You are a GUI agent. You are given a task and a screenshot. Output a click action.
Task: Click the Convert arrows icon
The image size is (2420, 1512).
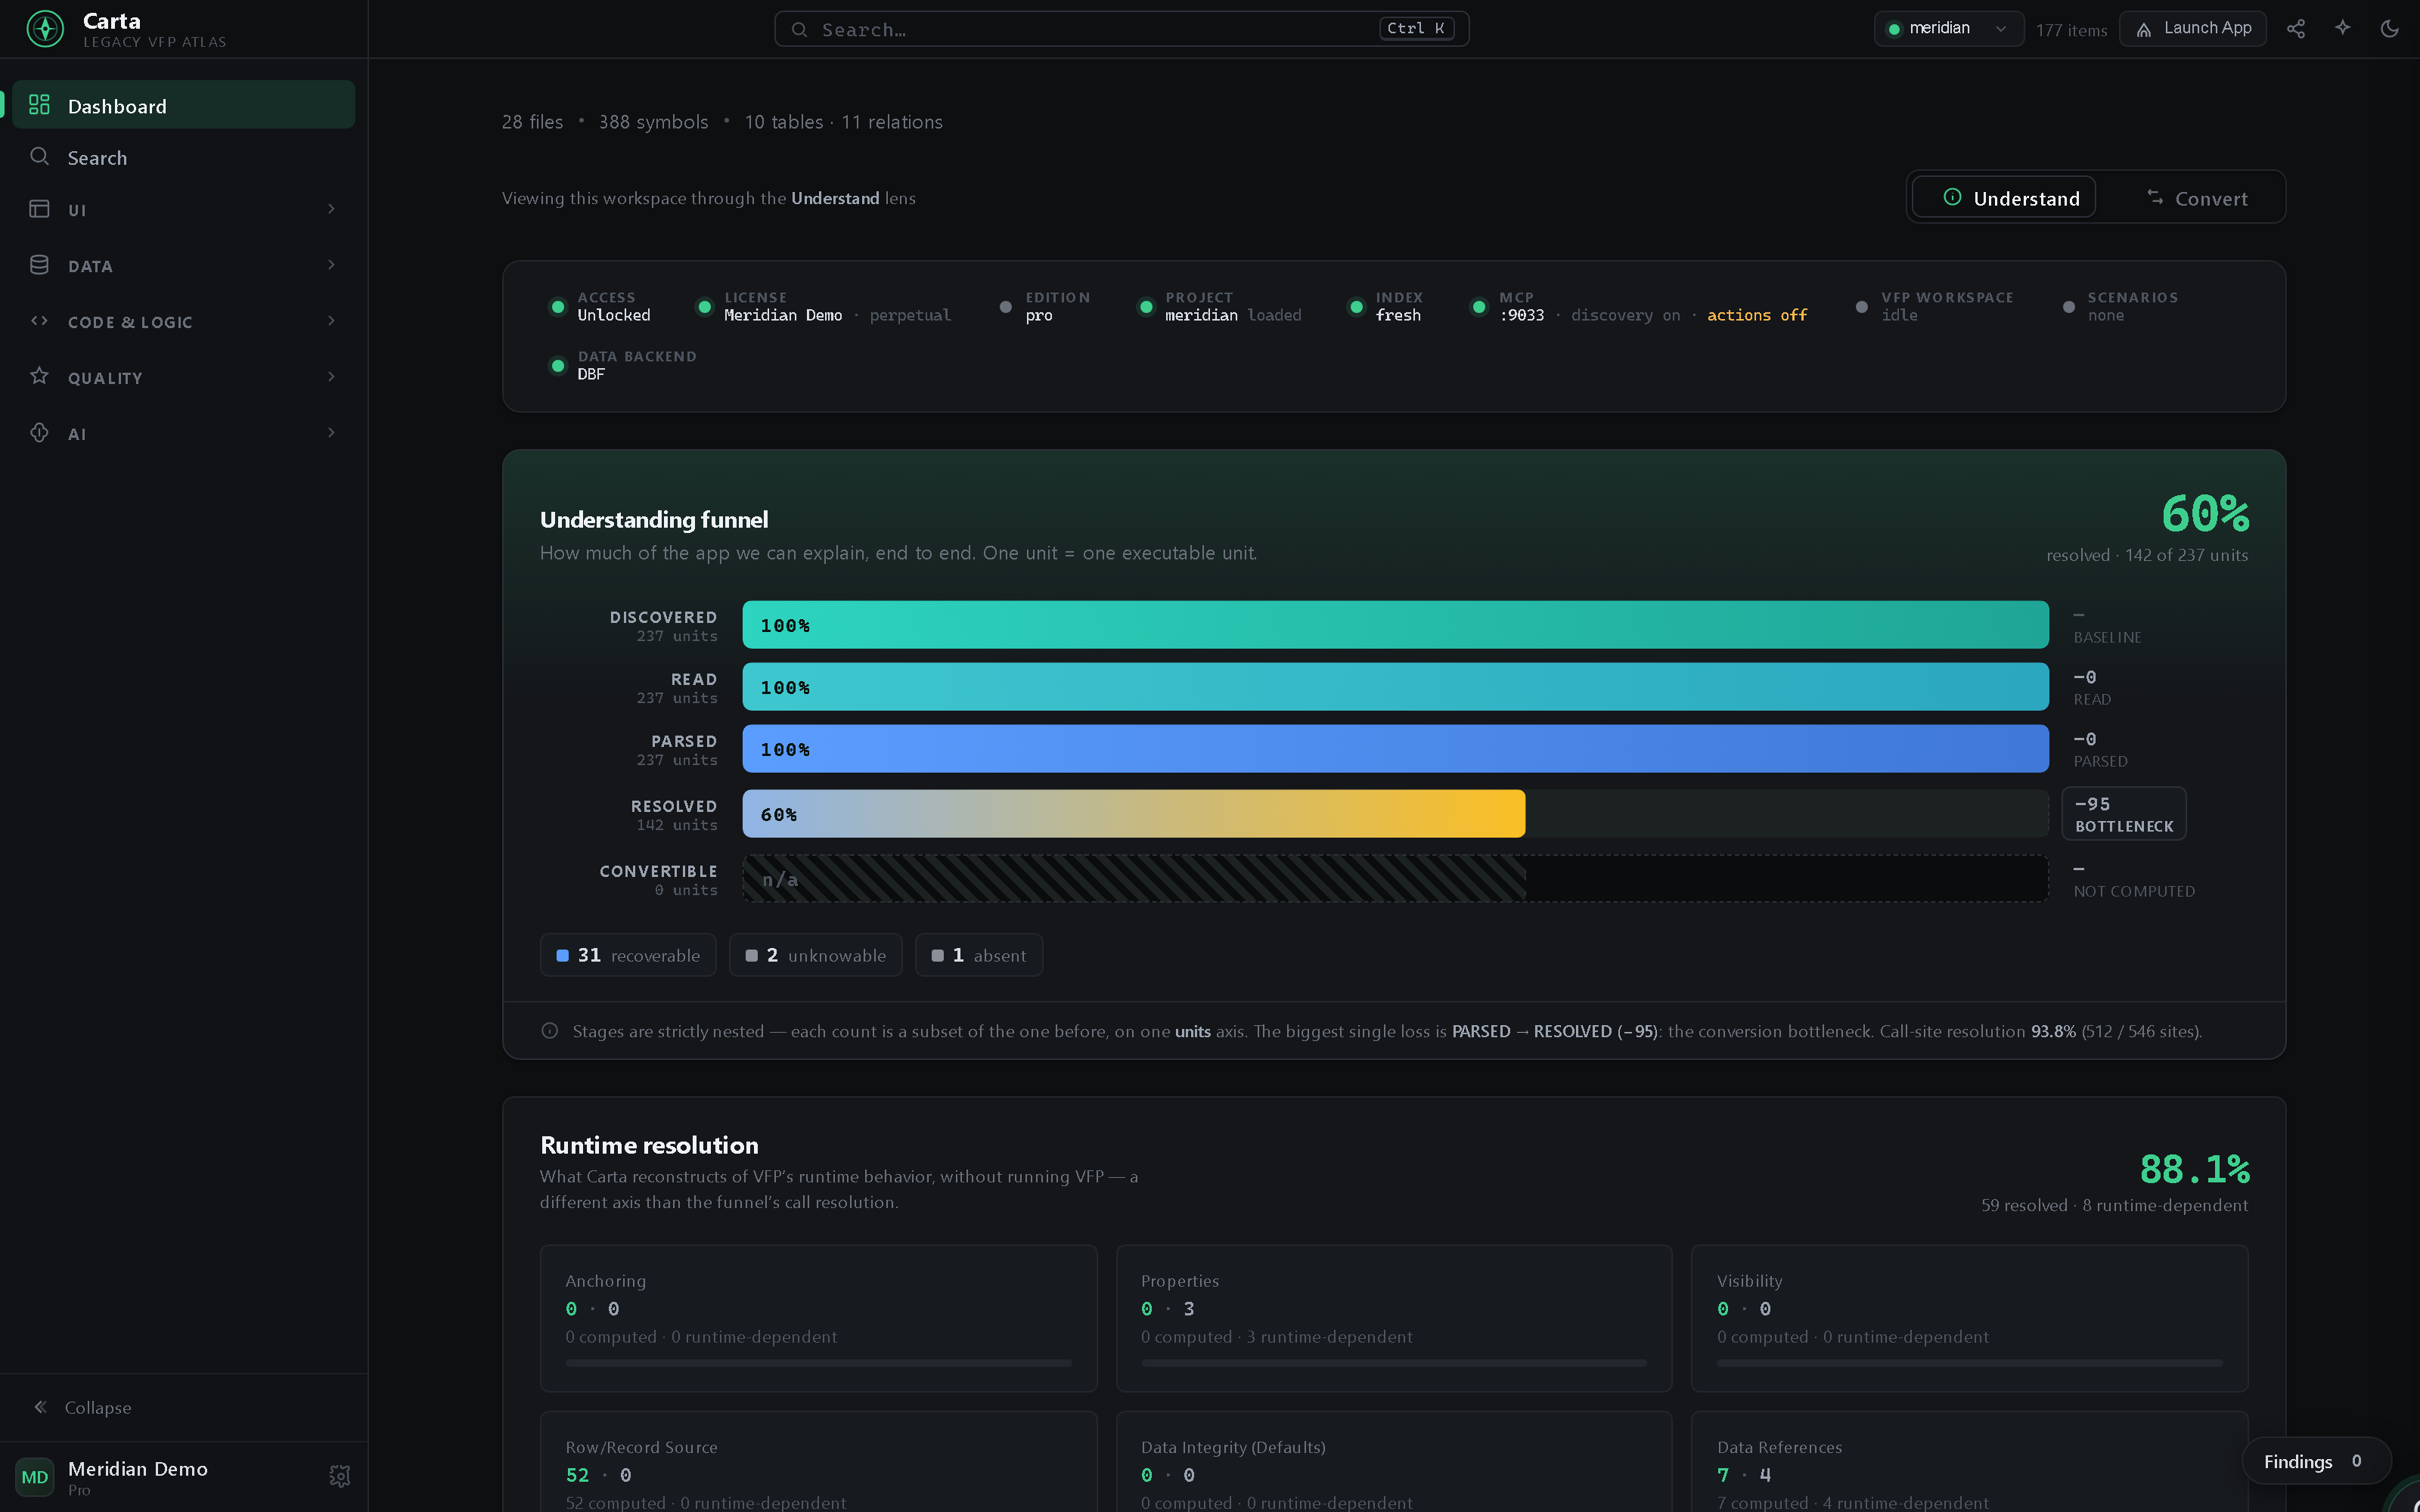[x=2155, y=197]
